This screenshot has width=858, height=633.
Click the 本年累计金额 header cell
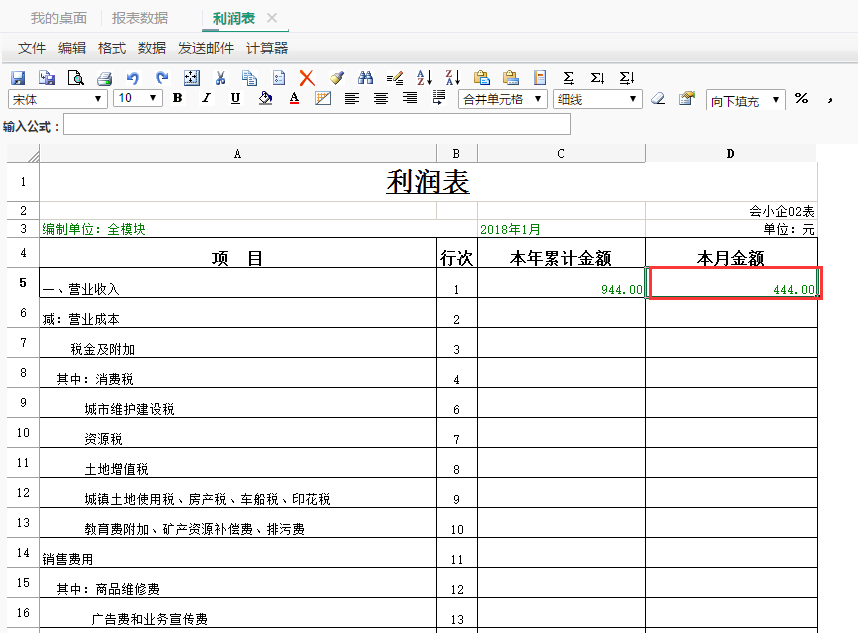tap(561, 253)
